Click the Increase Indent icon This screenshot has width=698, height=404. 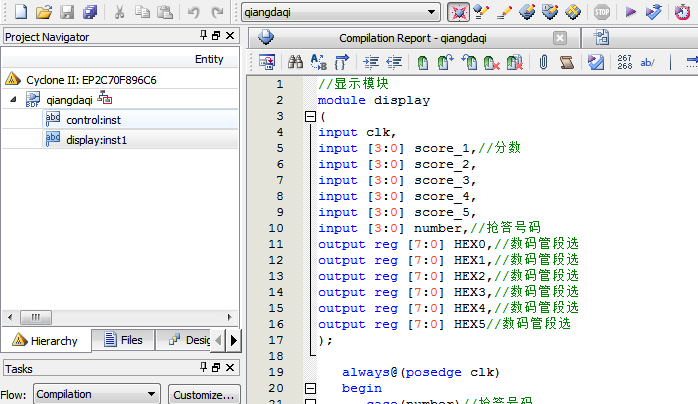(371, 62)
